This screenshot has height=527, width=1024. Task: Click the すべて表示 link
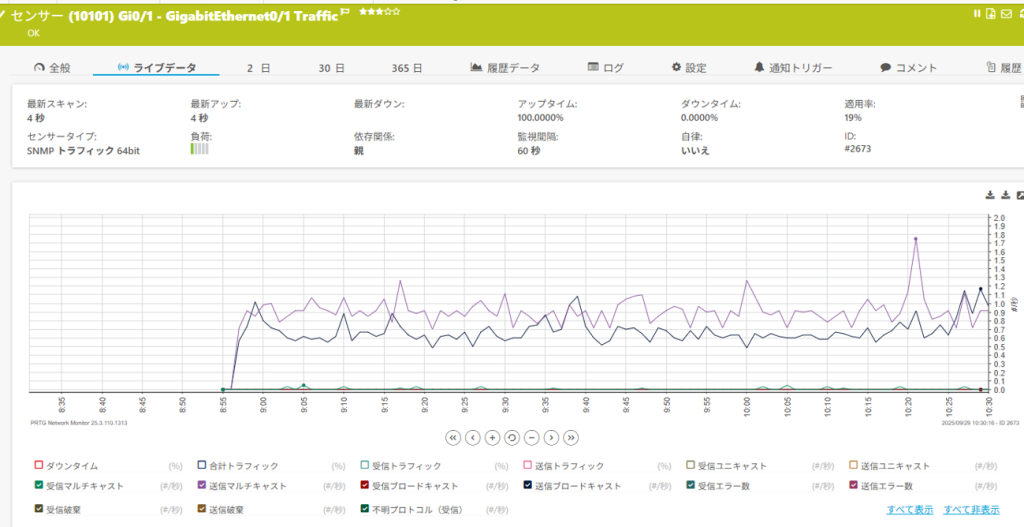[x=910, y=509]
